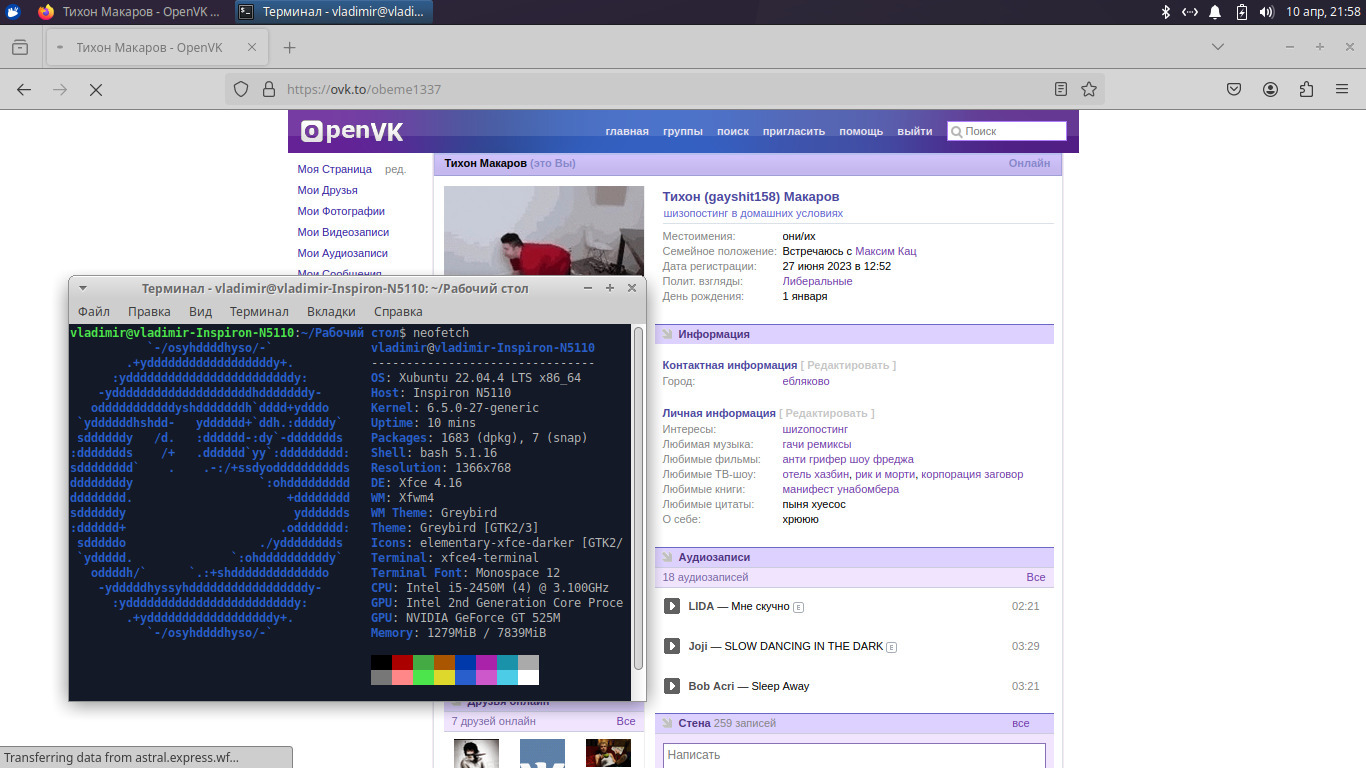This screenshot has width=1366, height=768.
Task: Bookmark this page with the star icon
Action: coord(1089,89)
